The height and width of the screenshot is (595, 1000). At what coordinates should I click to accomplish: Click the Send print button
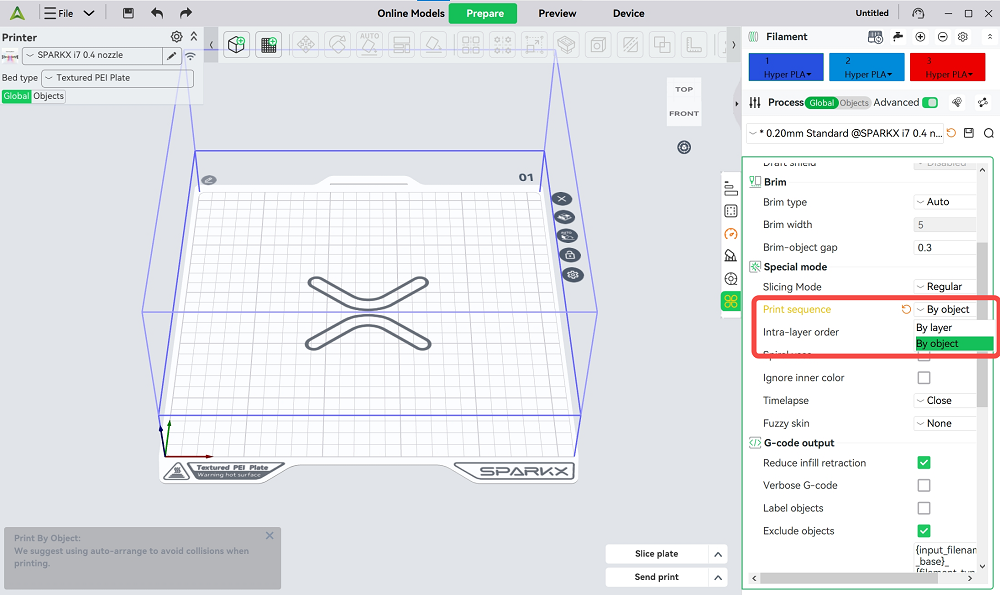(x=656, y=577)
